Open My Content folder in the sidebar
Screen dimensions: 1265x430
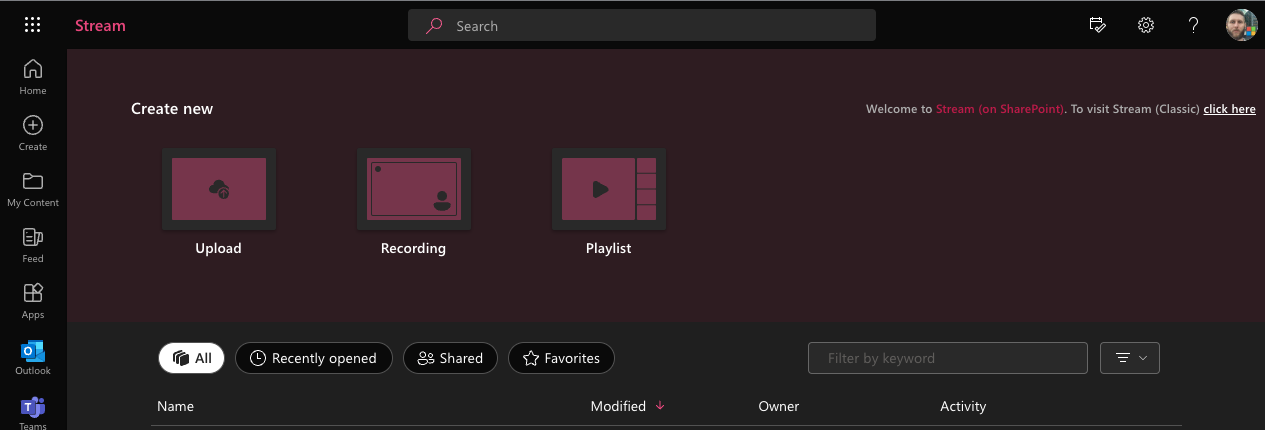click(x=33, y=189)
